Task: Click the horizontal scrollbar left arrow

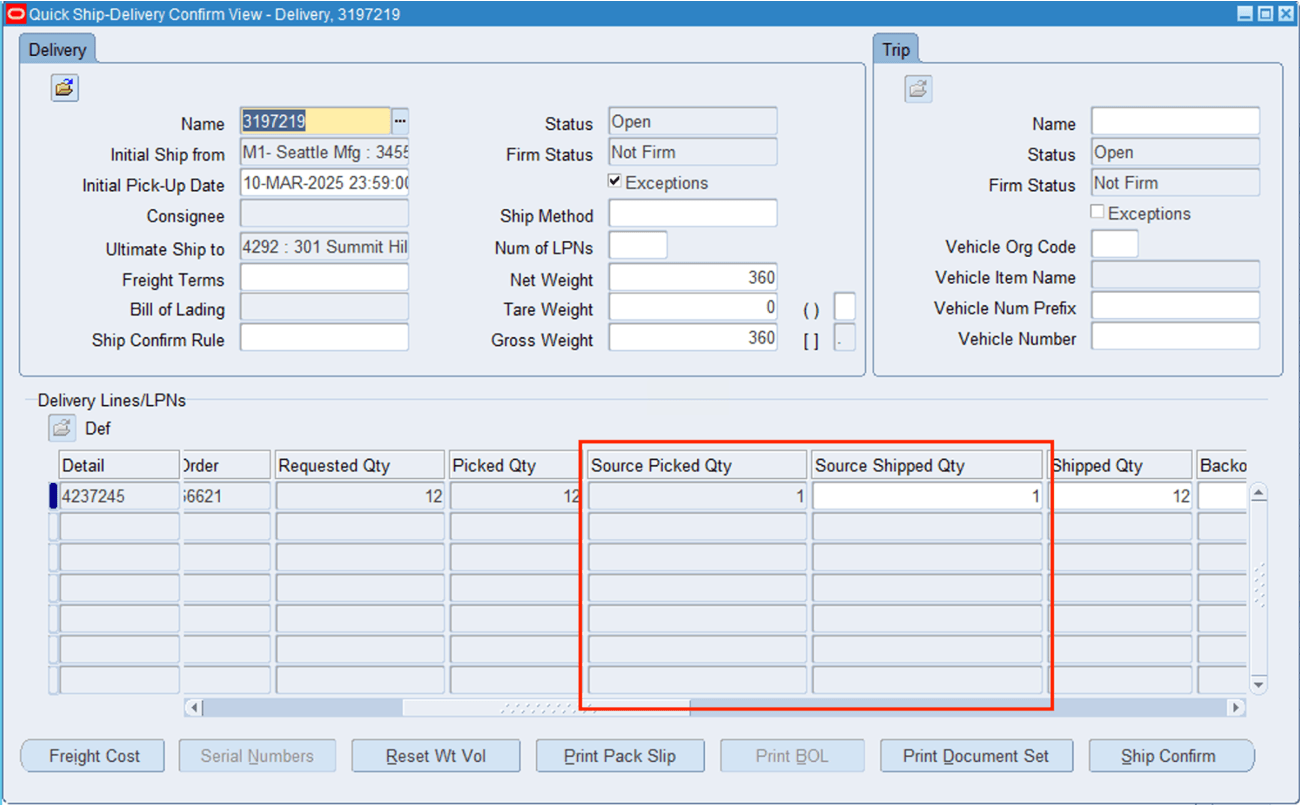Action: pos(194,707)
